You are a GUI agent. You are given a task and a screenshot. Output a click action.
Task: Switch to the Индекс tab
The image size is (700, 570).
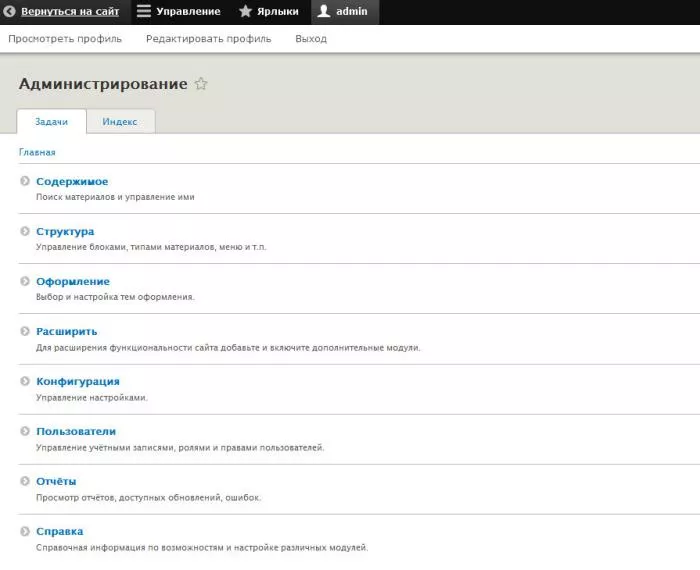coord(120,121)
